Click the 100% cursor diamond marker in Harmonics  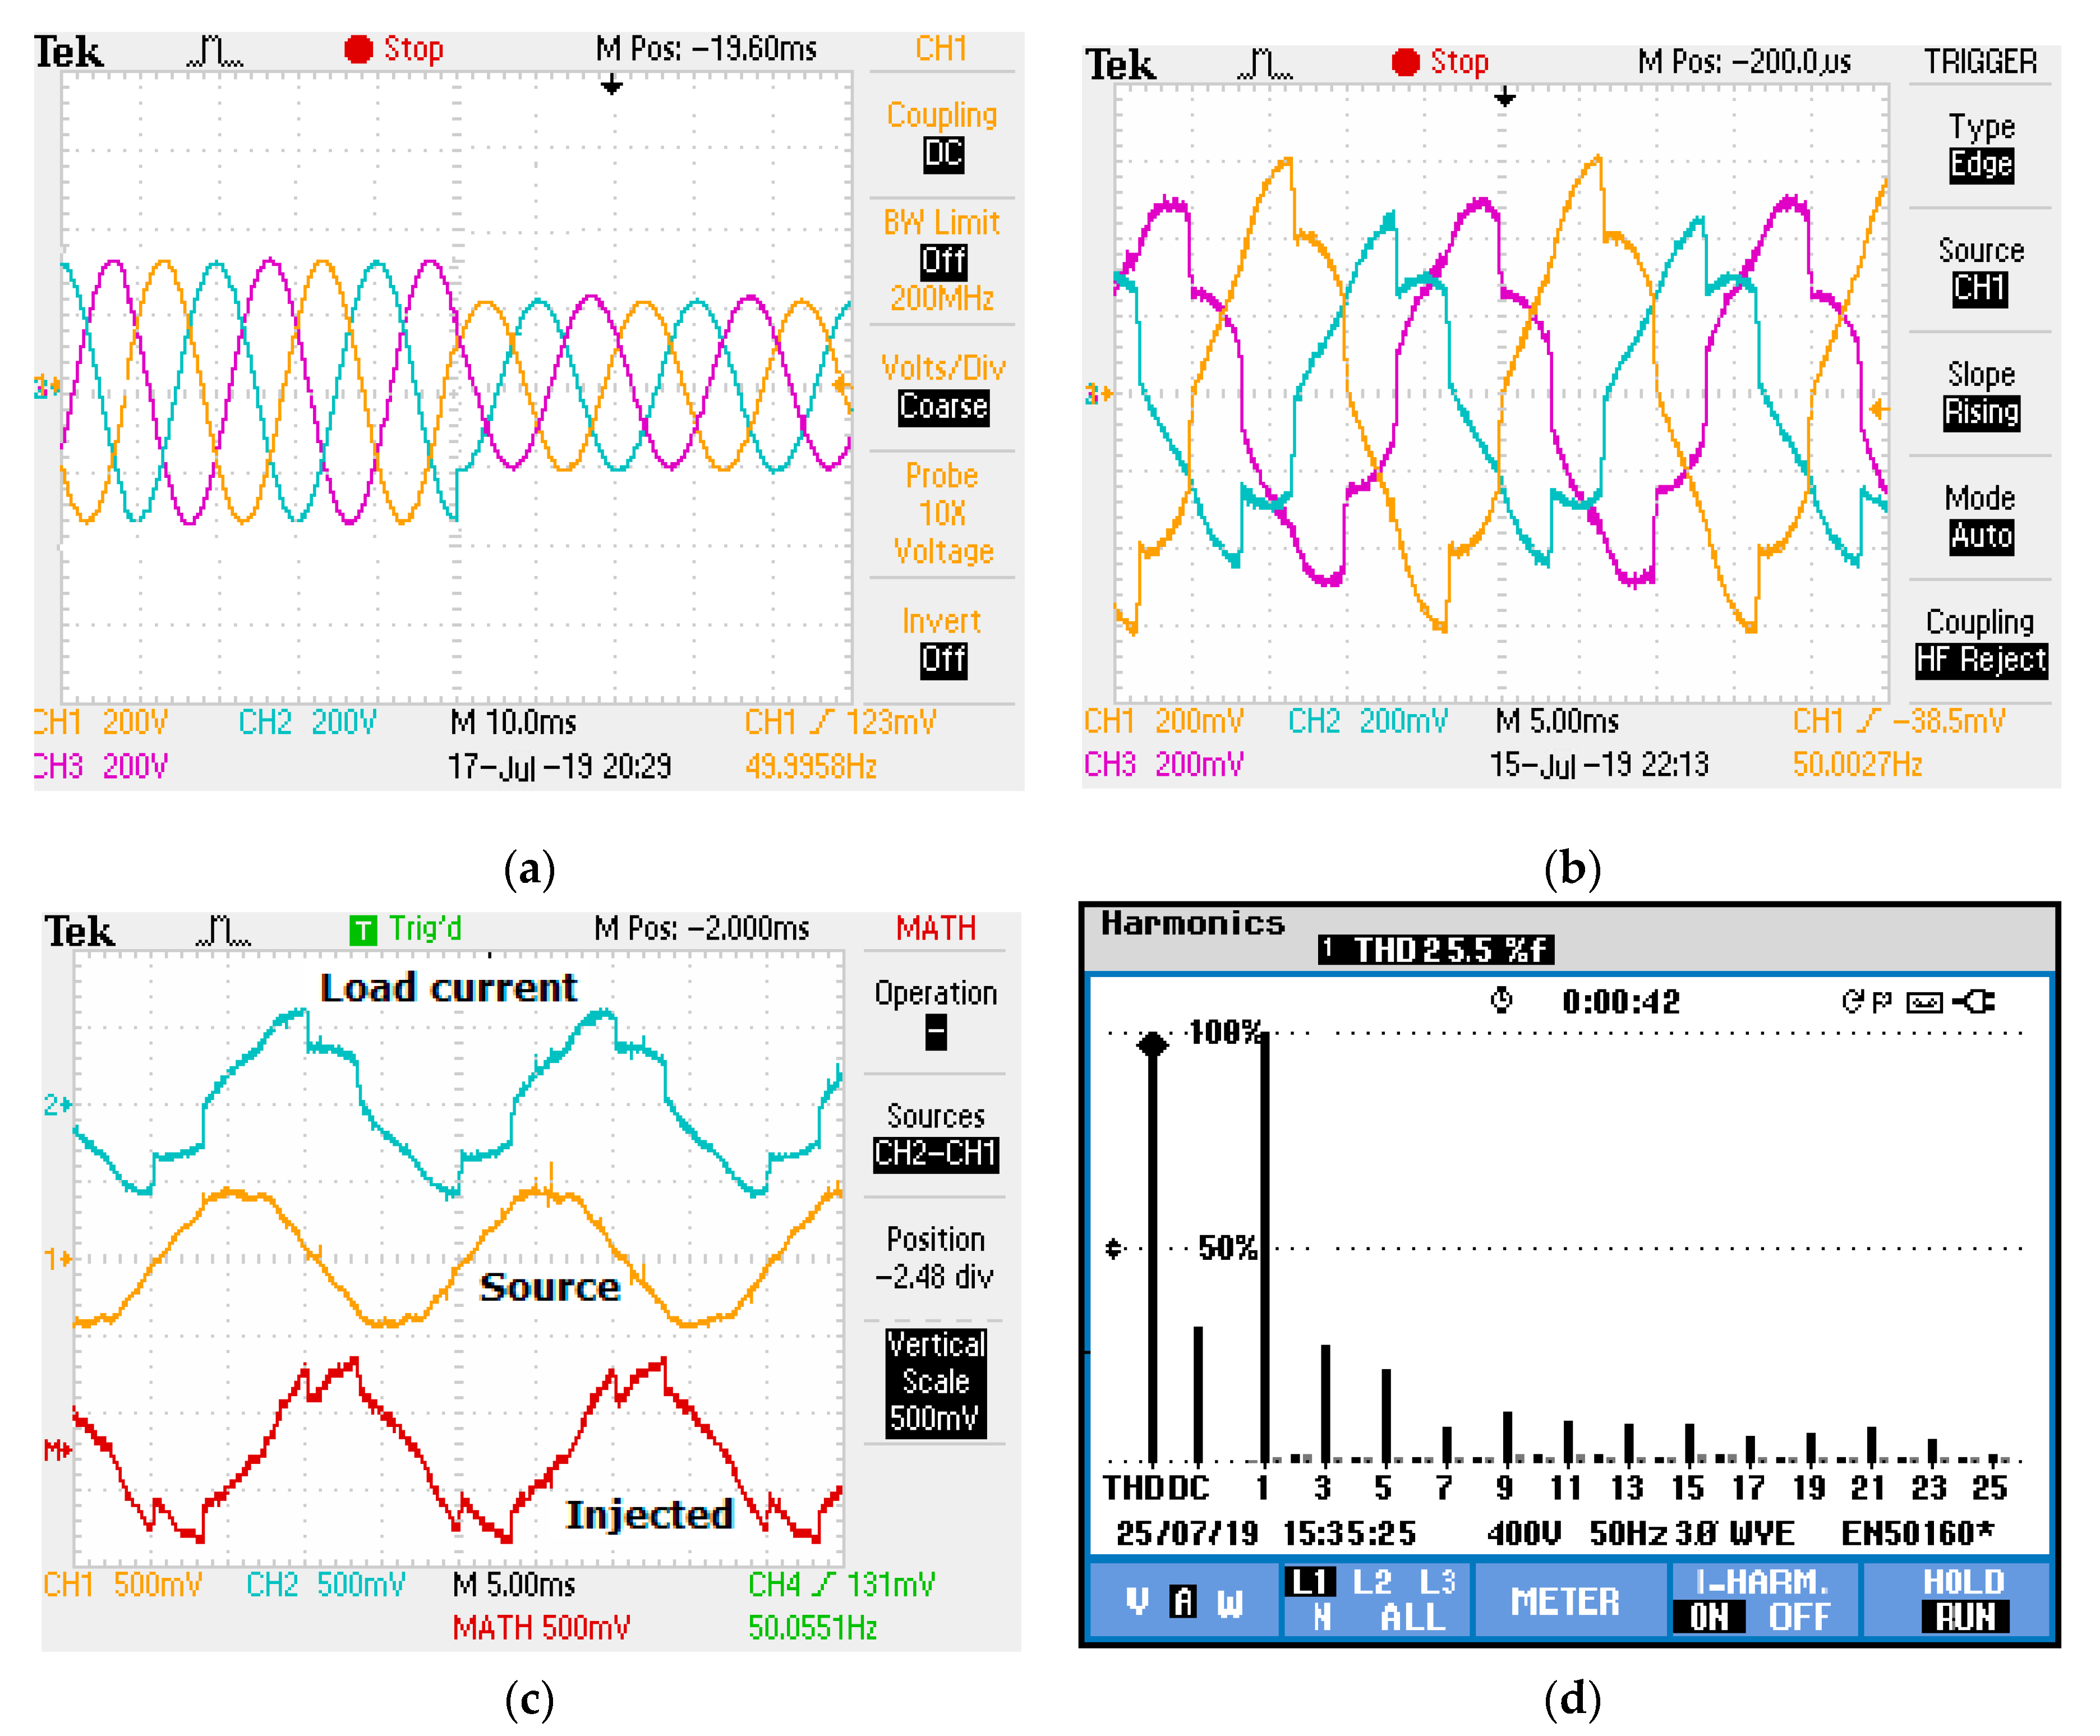1152,1045
